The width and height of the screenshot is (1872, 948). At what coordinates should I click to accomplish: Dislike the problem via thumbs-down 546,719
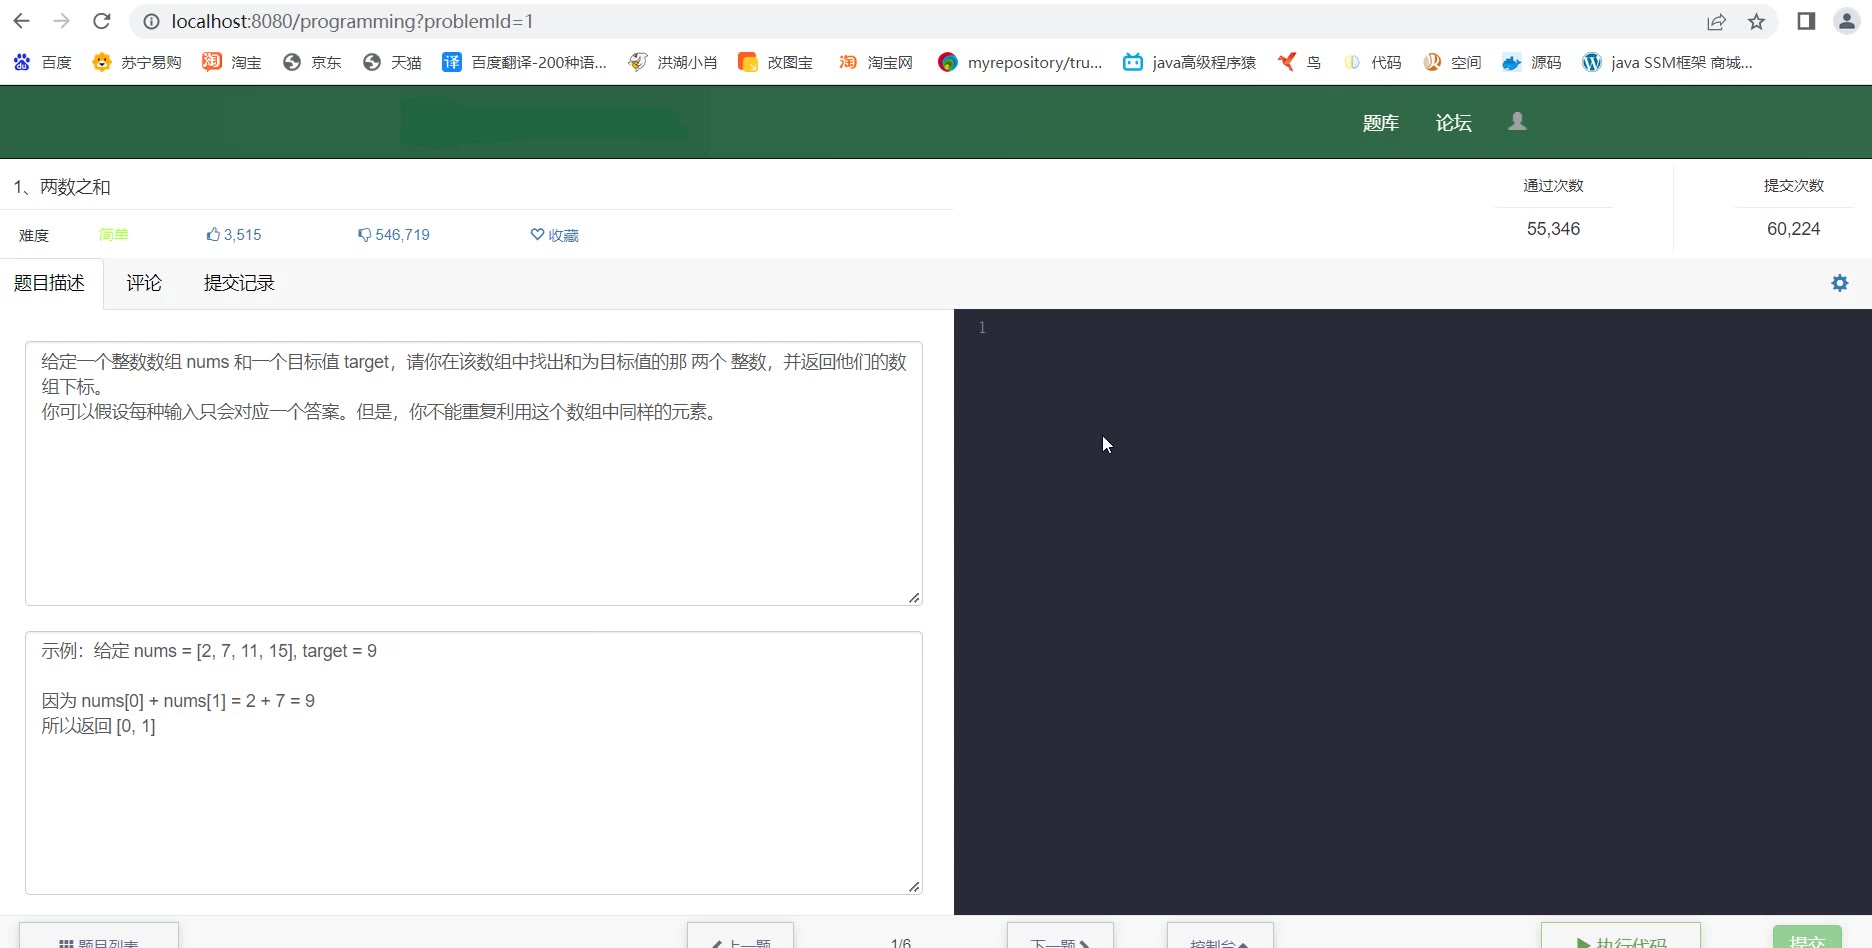[393, 235]
